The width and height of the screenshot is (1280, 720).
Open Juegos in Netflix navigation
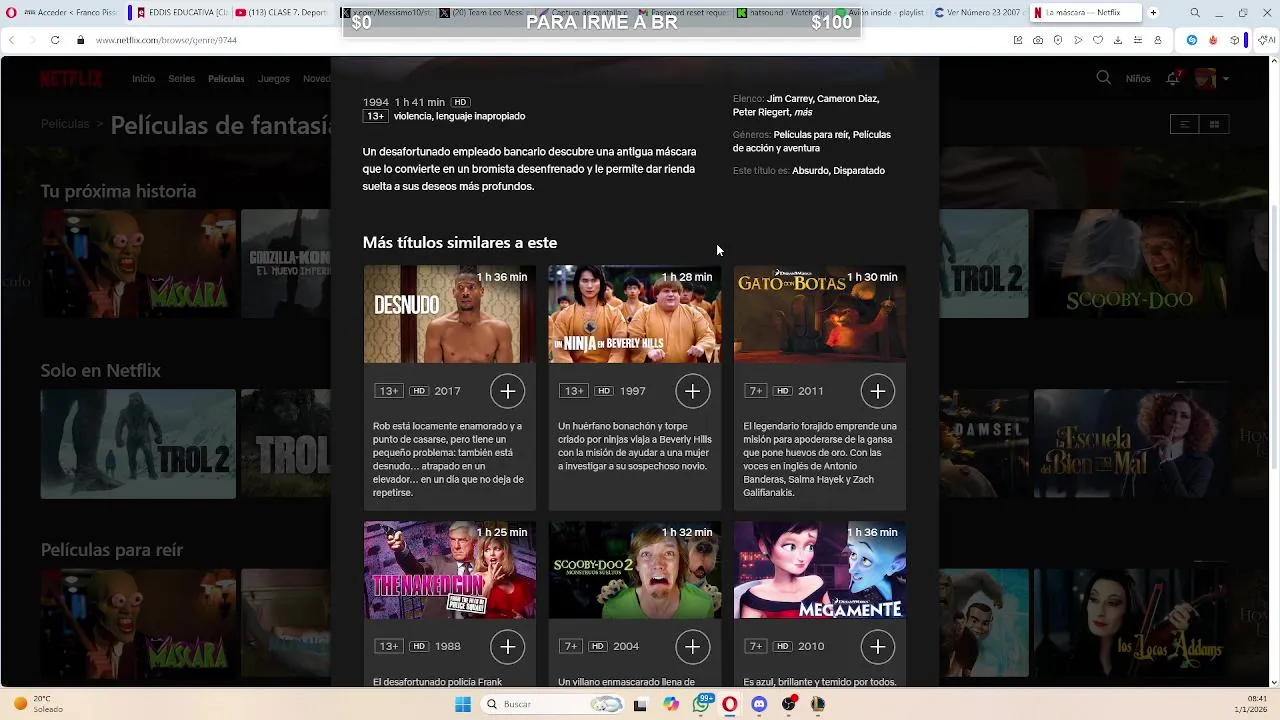(x=273, y=79)
